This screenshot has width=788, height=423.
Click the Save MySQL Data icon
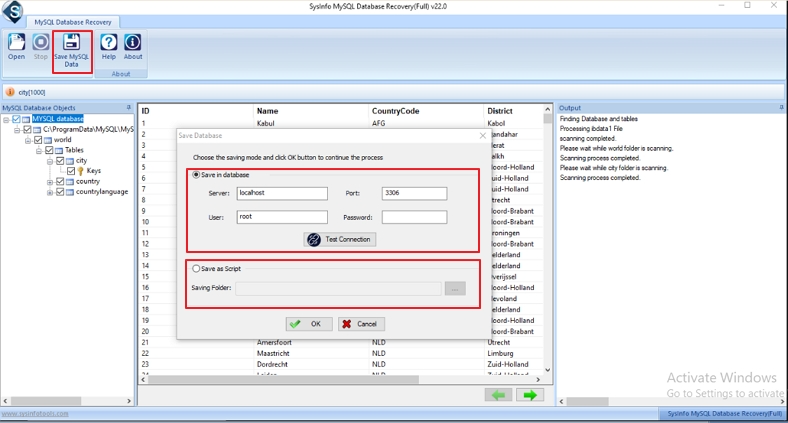72,48
